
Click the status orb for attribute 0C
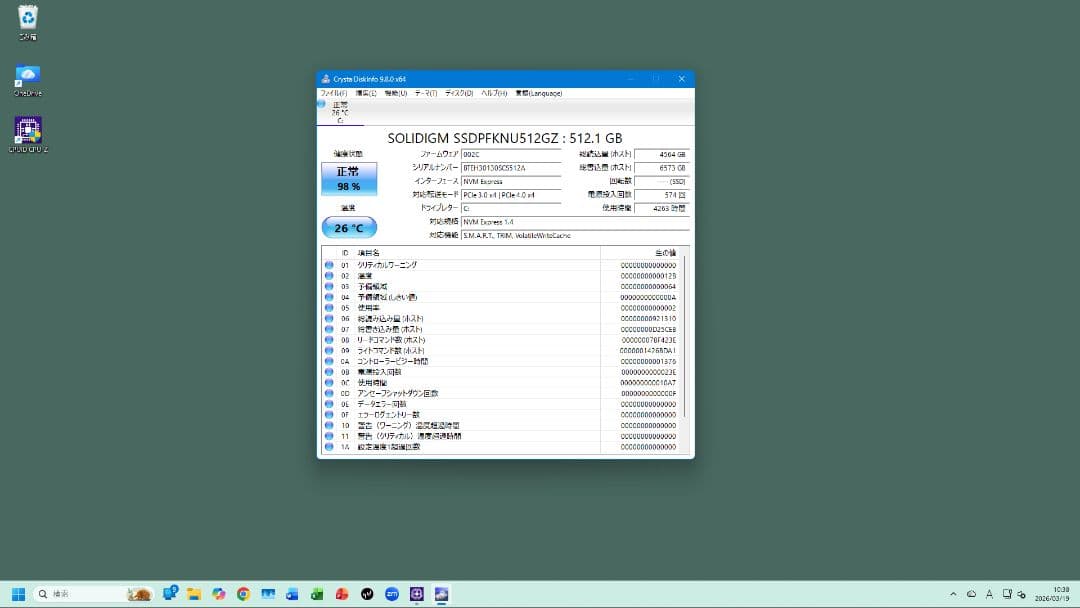pos(329,383)
